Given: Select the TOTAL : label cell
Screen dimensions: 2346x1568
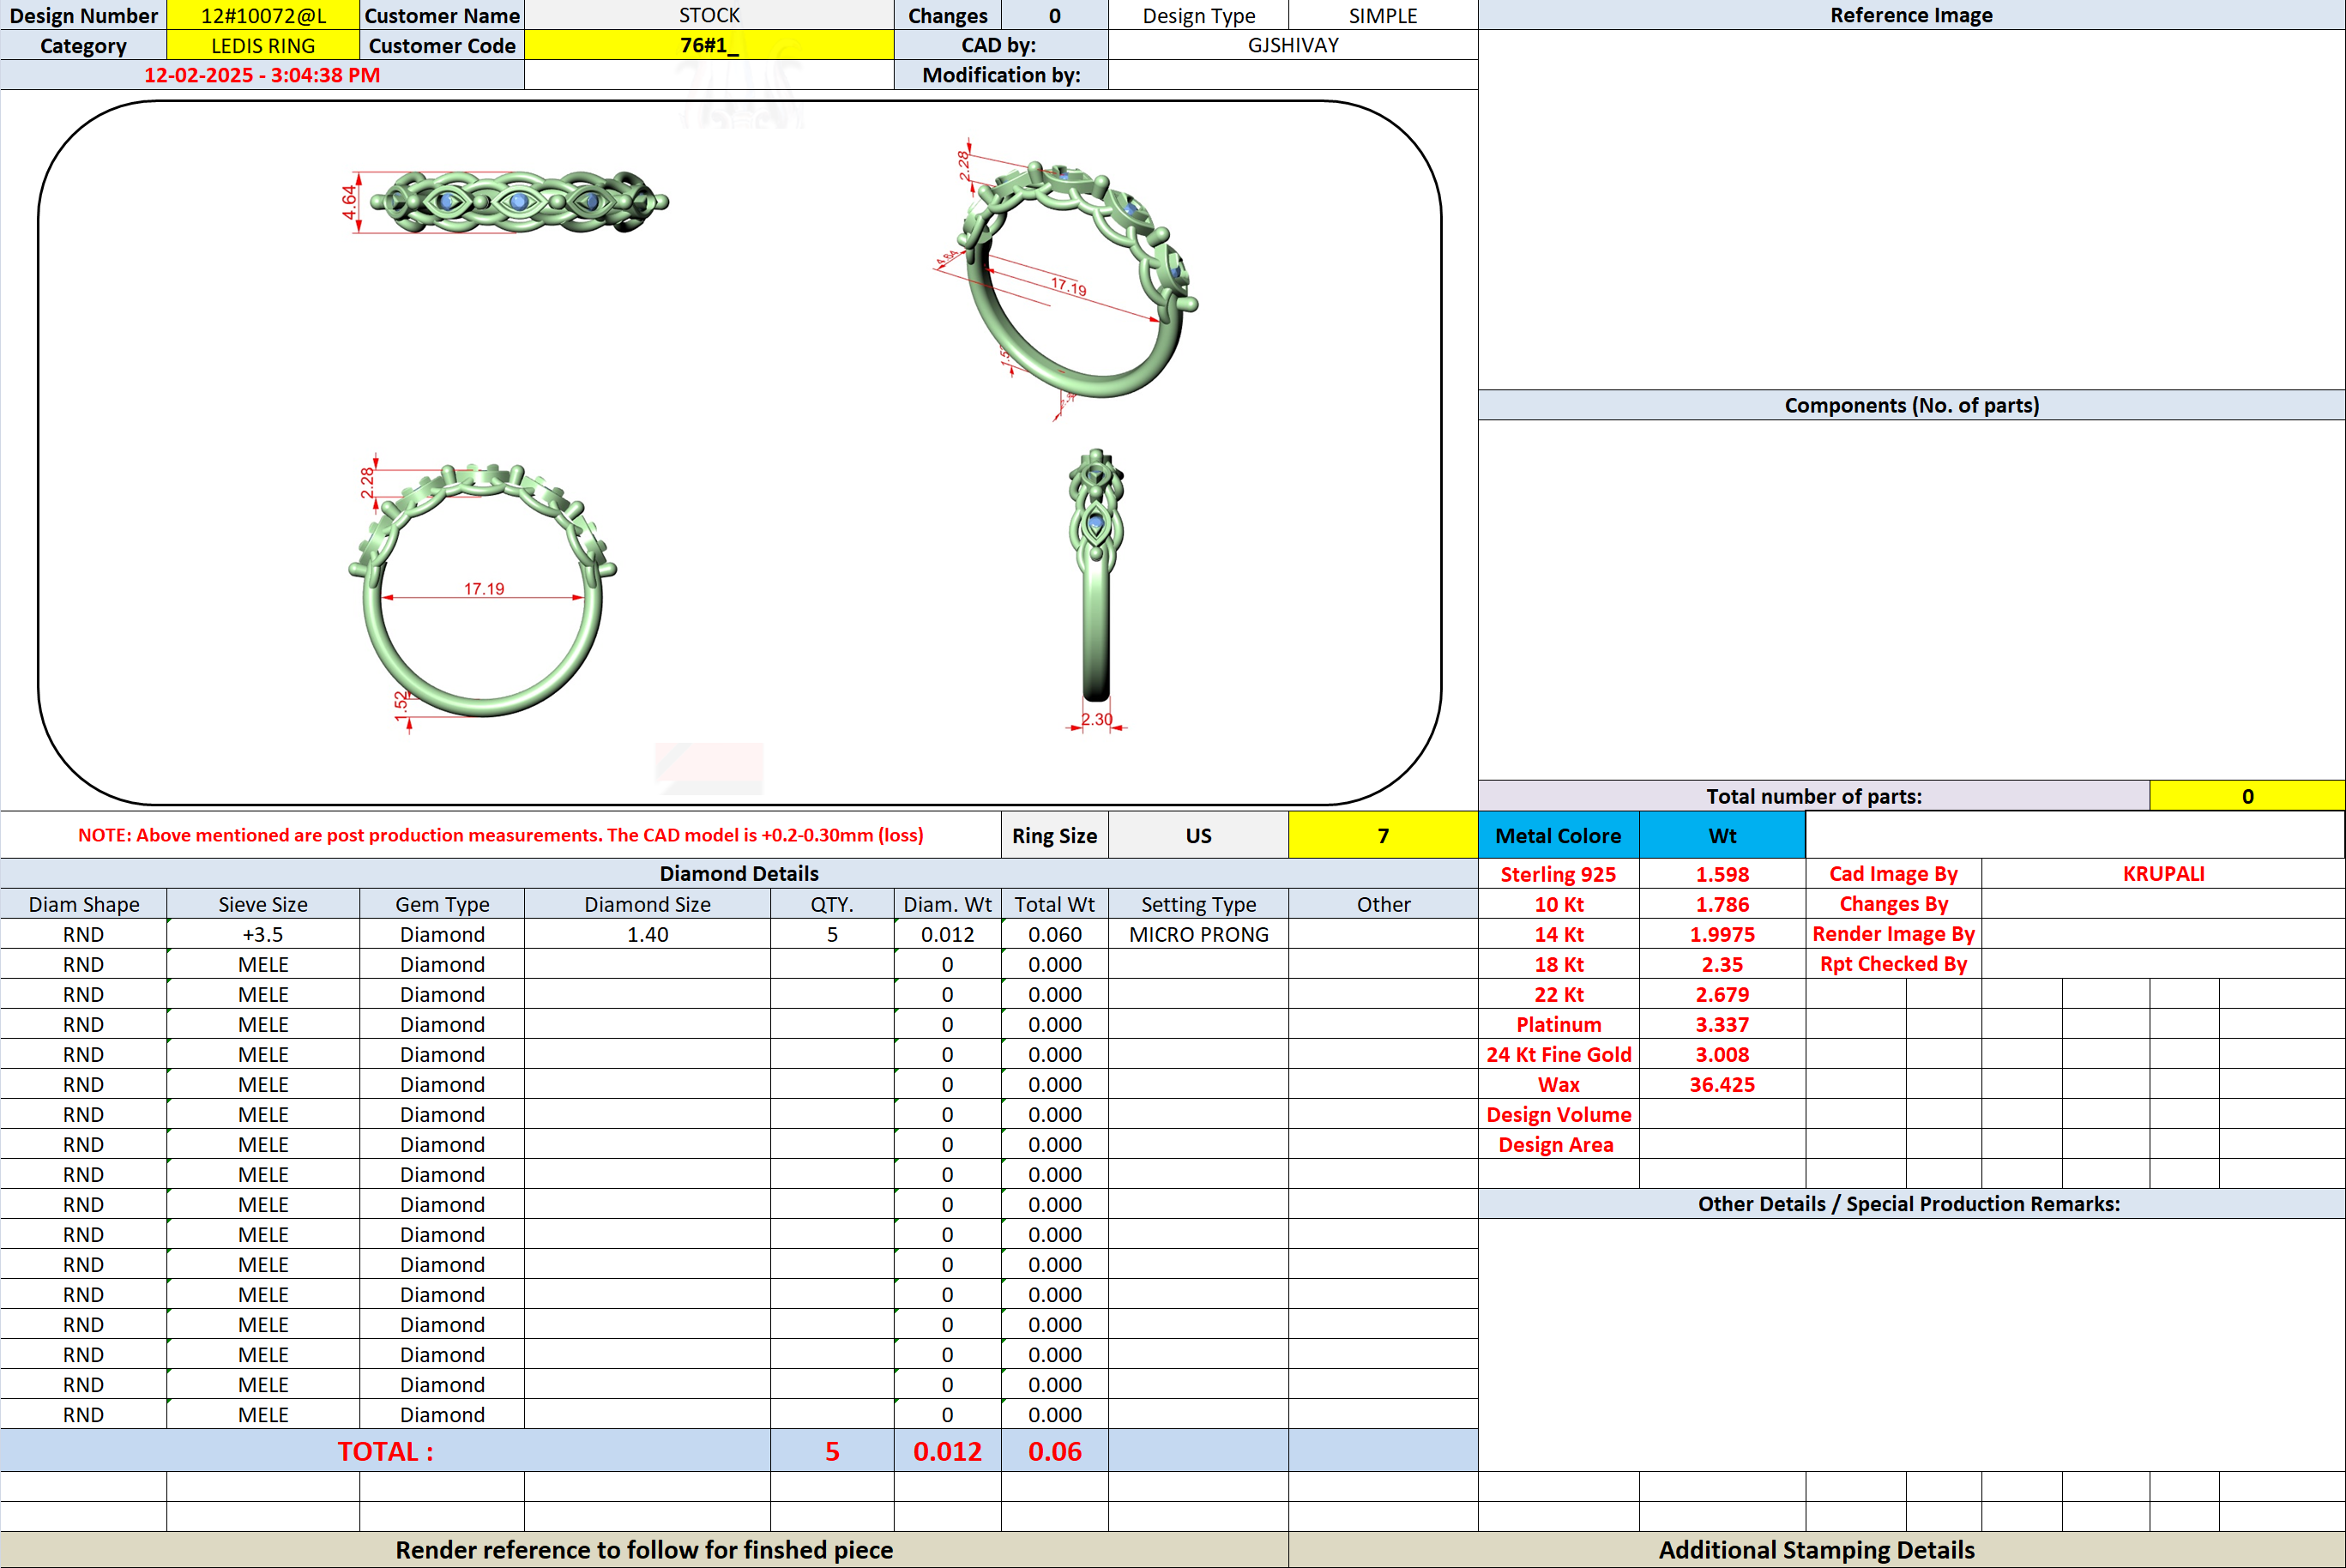Looking at the screenshot, I should point(385,1451).
